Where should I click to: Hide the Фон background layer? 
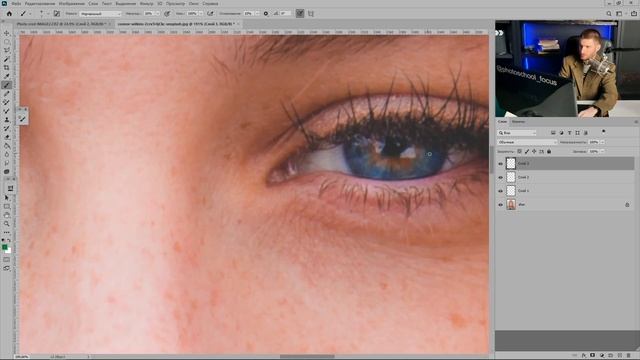point(500,204)
